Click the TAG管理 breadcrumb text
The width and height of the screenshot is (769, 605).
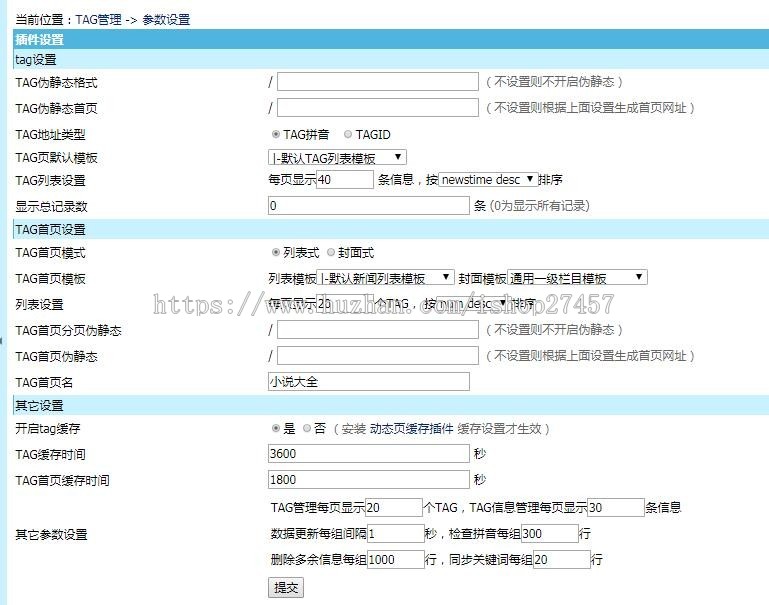pos(99,20)
